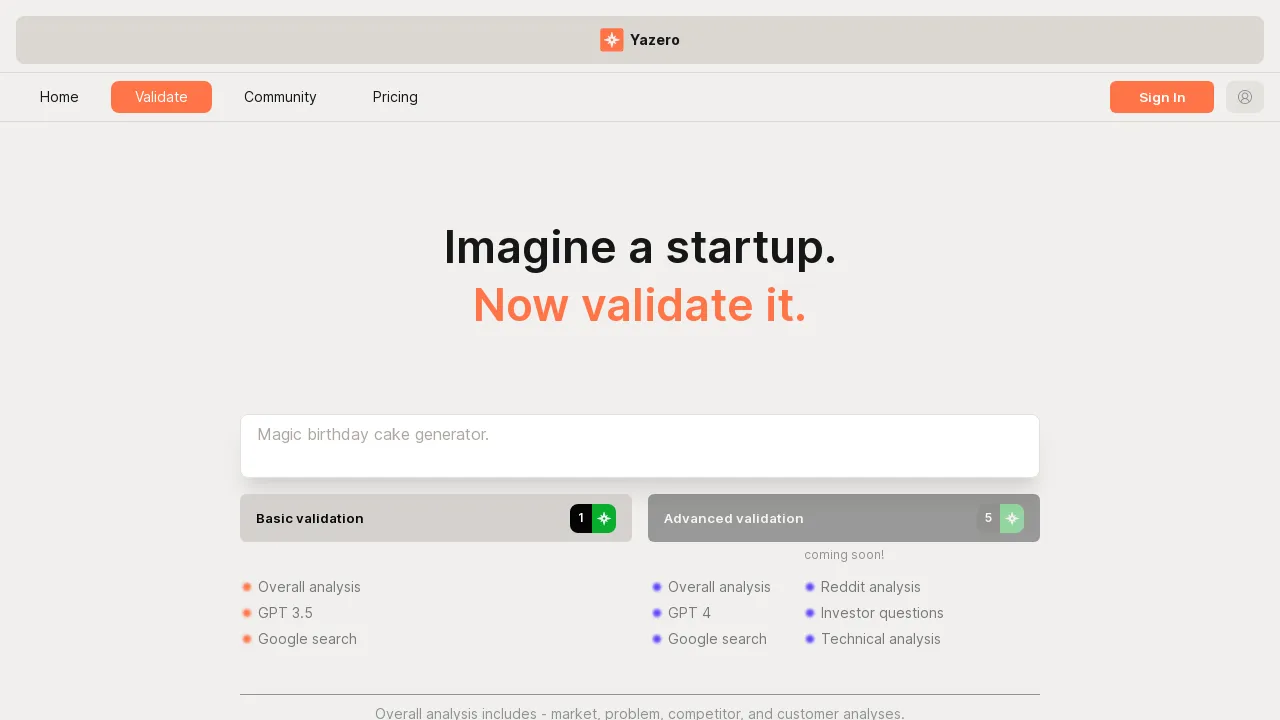The height and width of the screenshot is (720, 1280).
Task: Click the sparkle credit icon on Advanced validation
Action: [x=1012, y=518]
